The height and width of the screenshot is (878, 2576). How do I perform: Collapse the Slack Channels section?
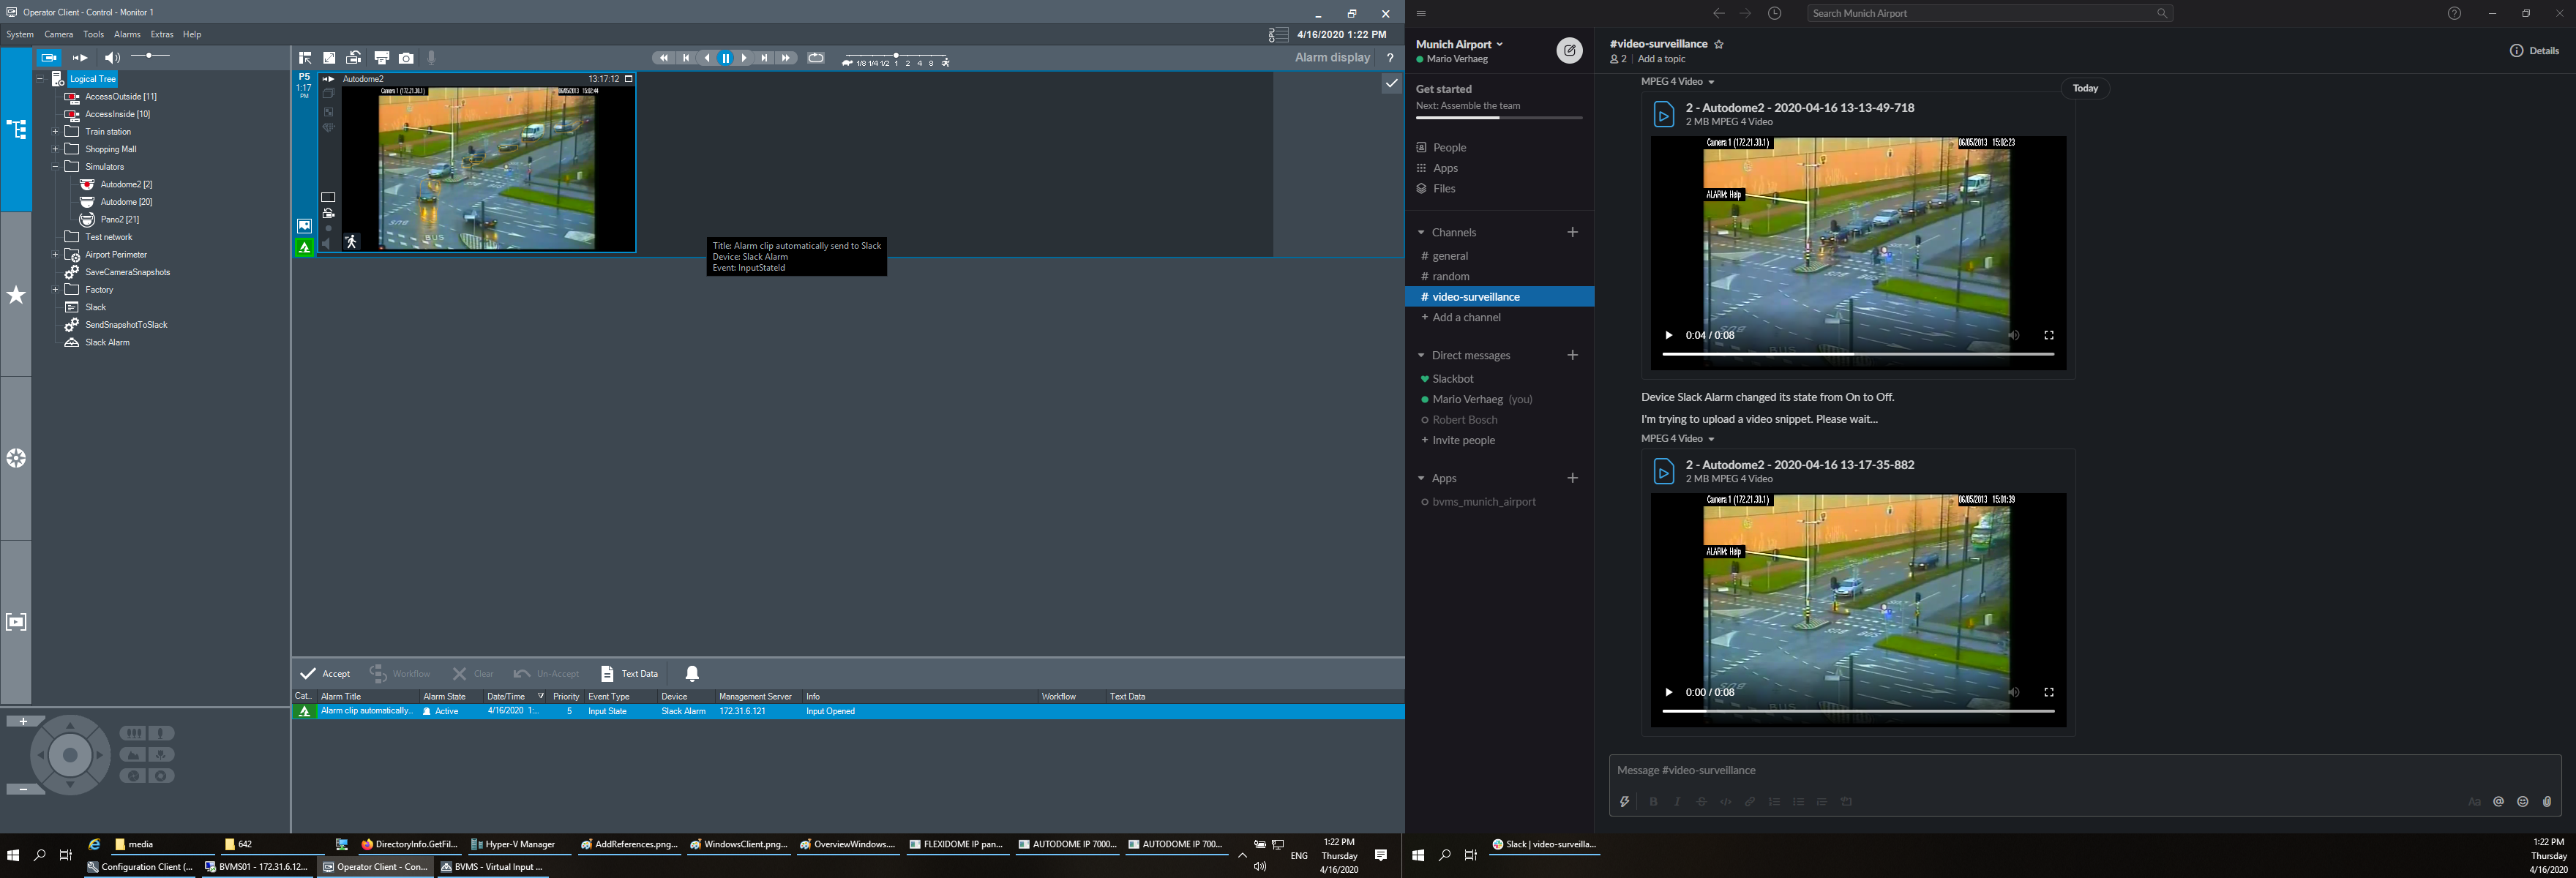tap(1421, 232)
